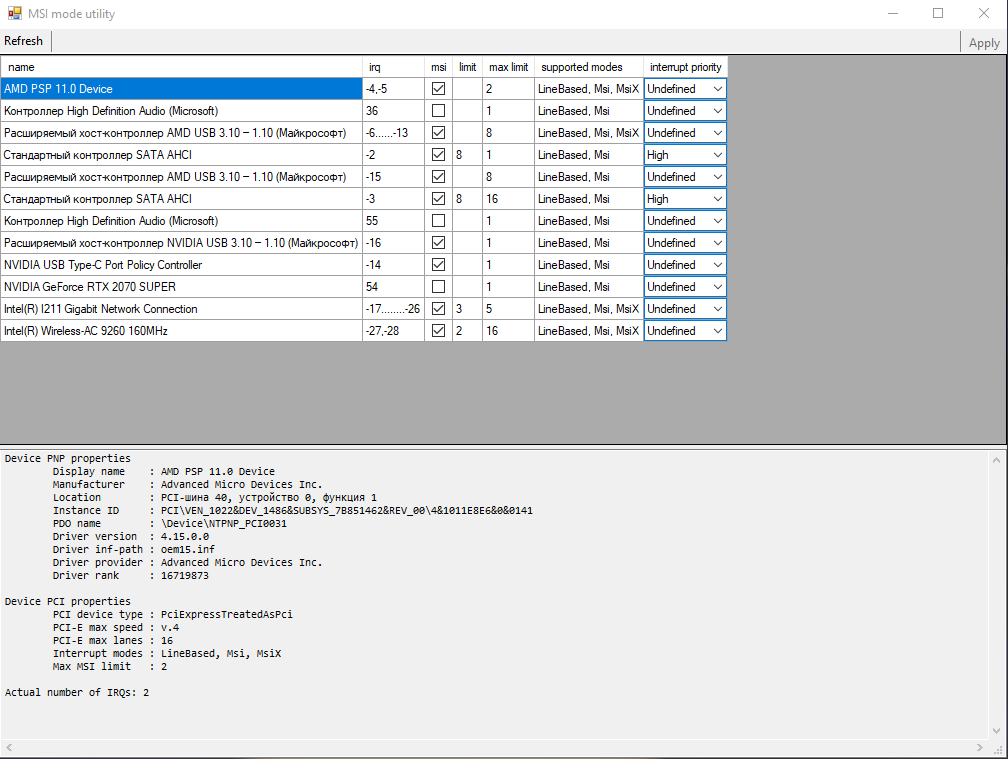Click the details pane scroll down arrow
Screen dimensions: 1008x759
coord(996,731)
